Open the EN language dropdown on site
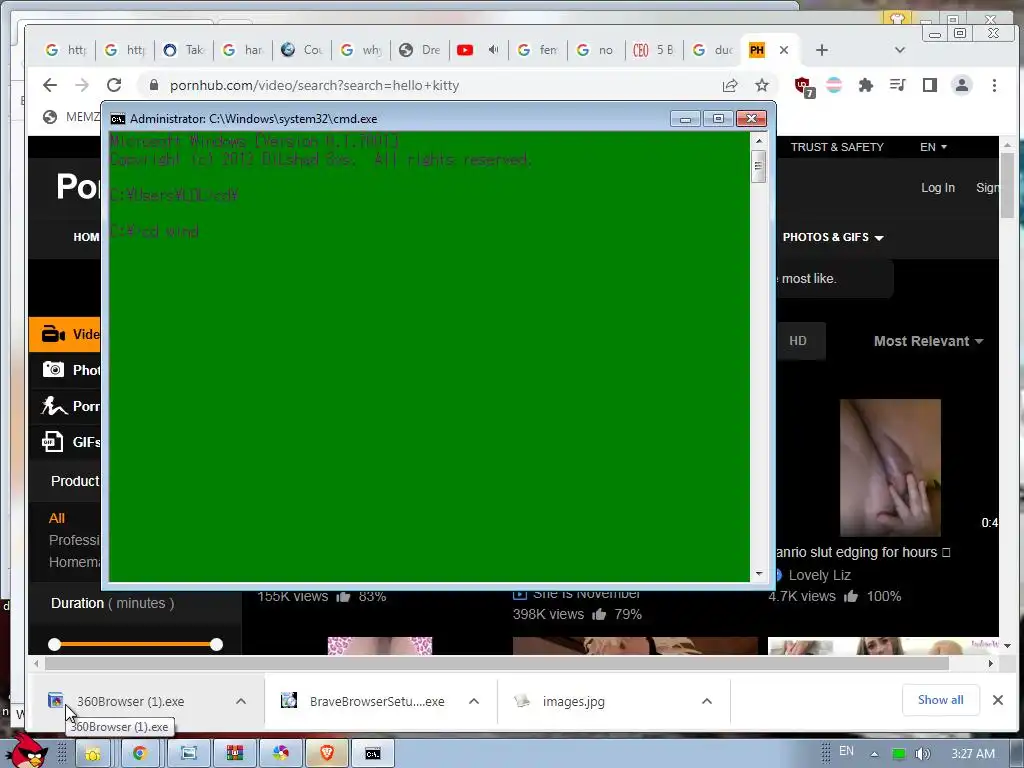The height and width of the screenshot is (768, 1024). pyautogui.click(x=933, y=147)
